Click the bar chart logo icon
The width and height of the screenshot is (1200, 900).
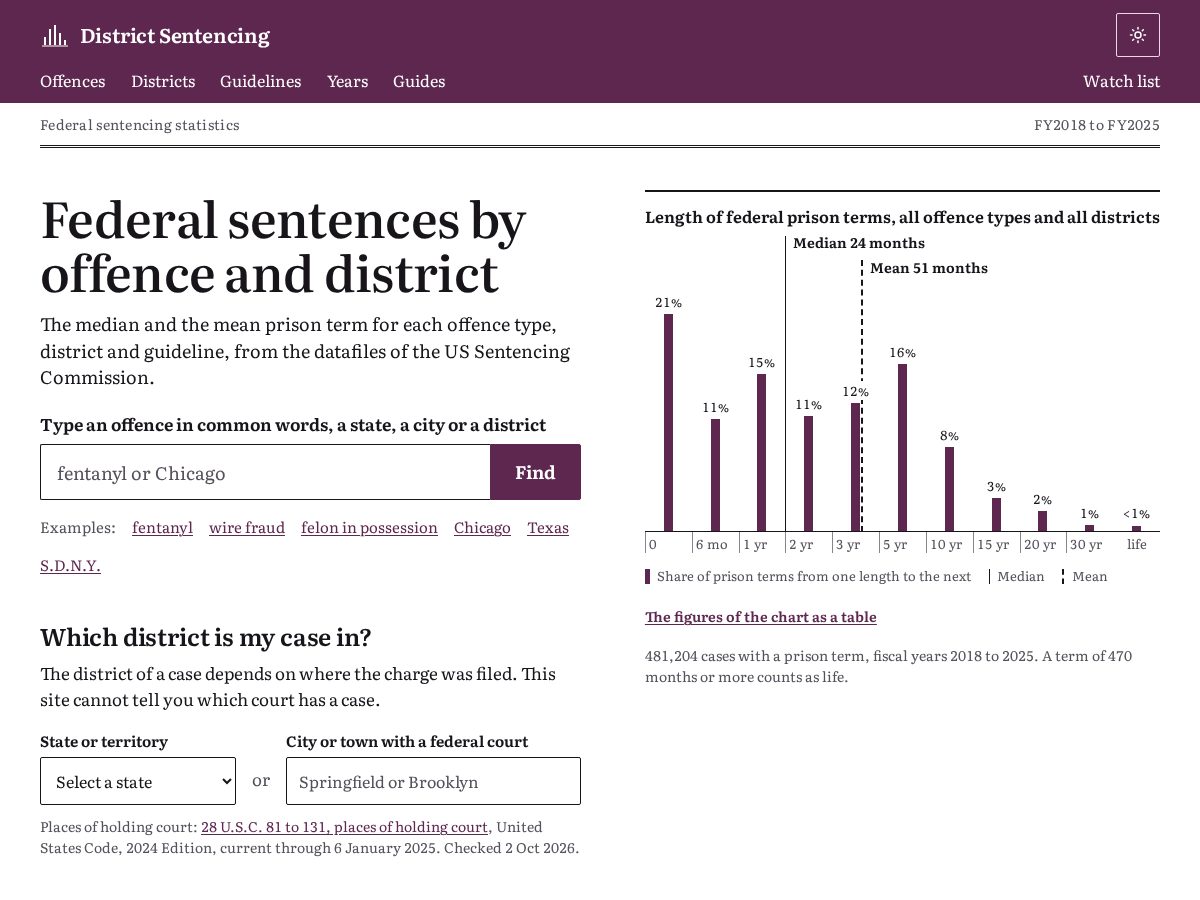tap(54, 36)
